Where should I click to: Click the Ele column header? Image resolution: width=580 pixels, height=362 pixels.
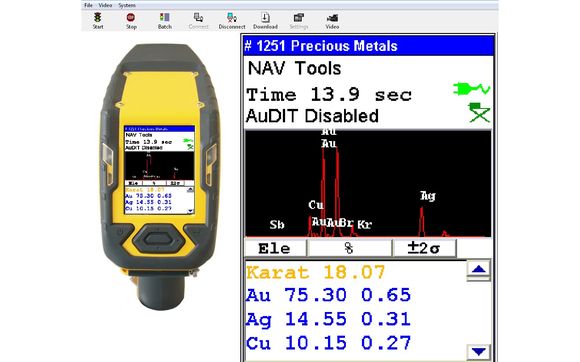pyautogui.click(x=275, y=248)
